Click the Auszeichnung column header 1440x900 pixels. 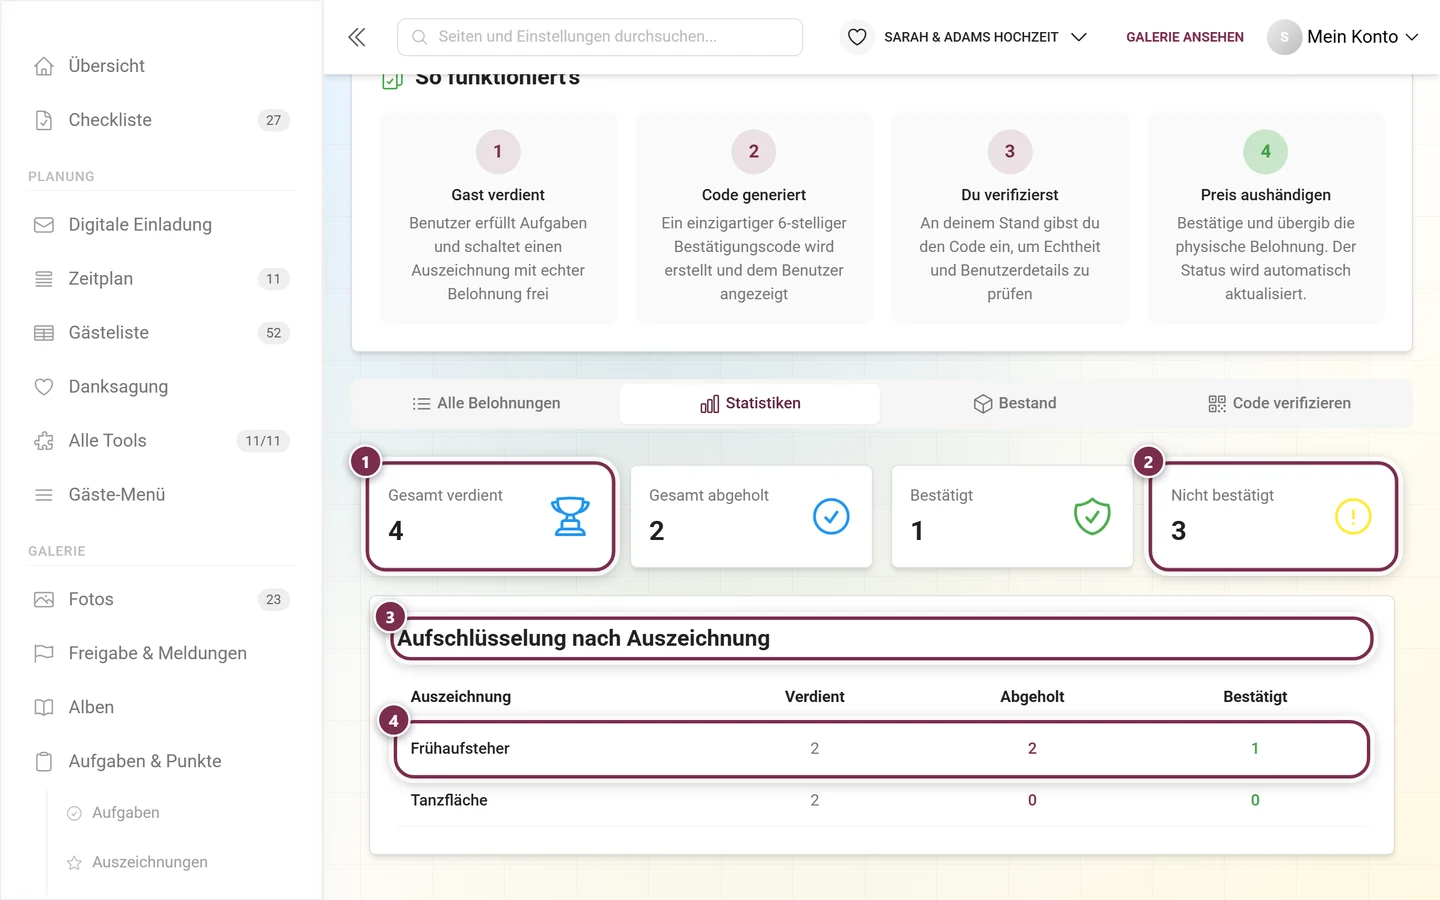pyautogui.click(x=461, y=697)
